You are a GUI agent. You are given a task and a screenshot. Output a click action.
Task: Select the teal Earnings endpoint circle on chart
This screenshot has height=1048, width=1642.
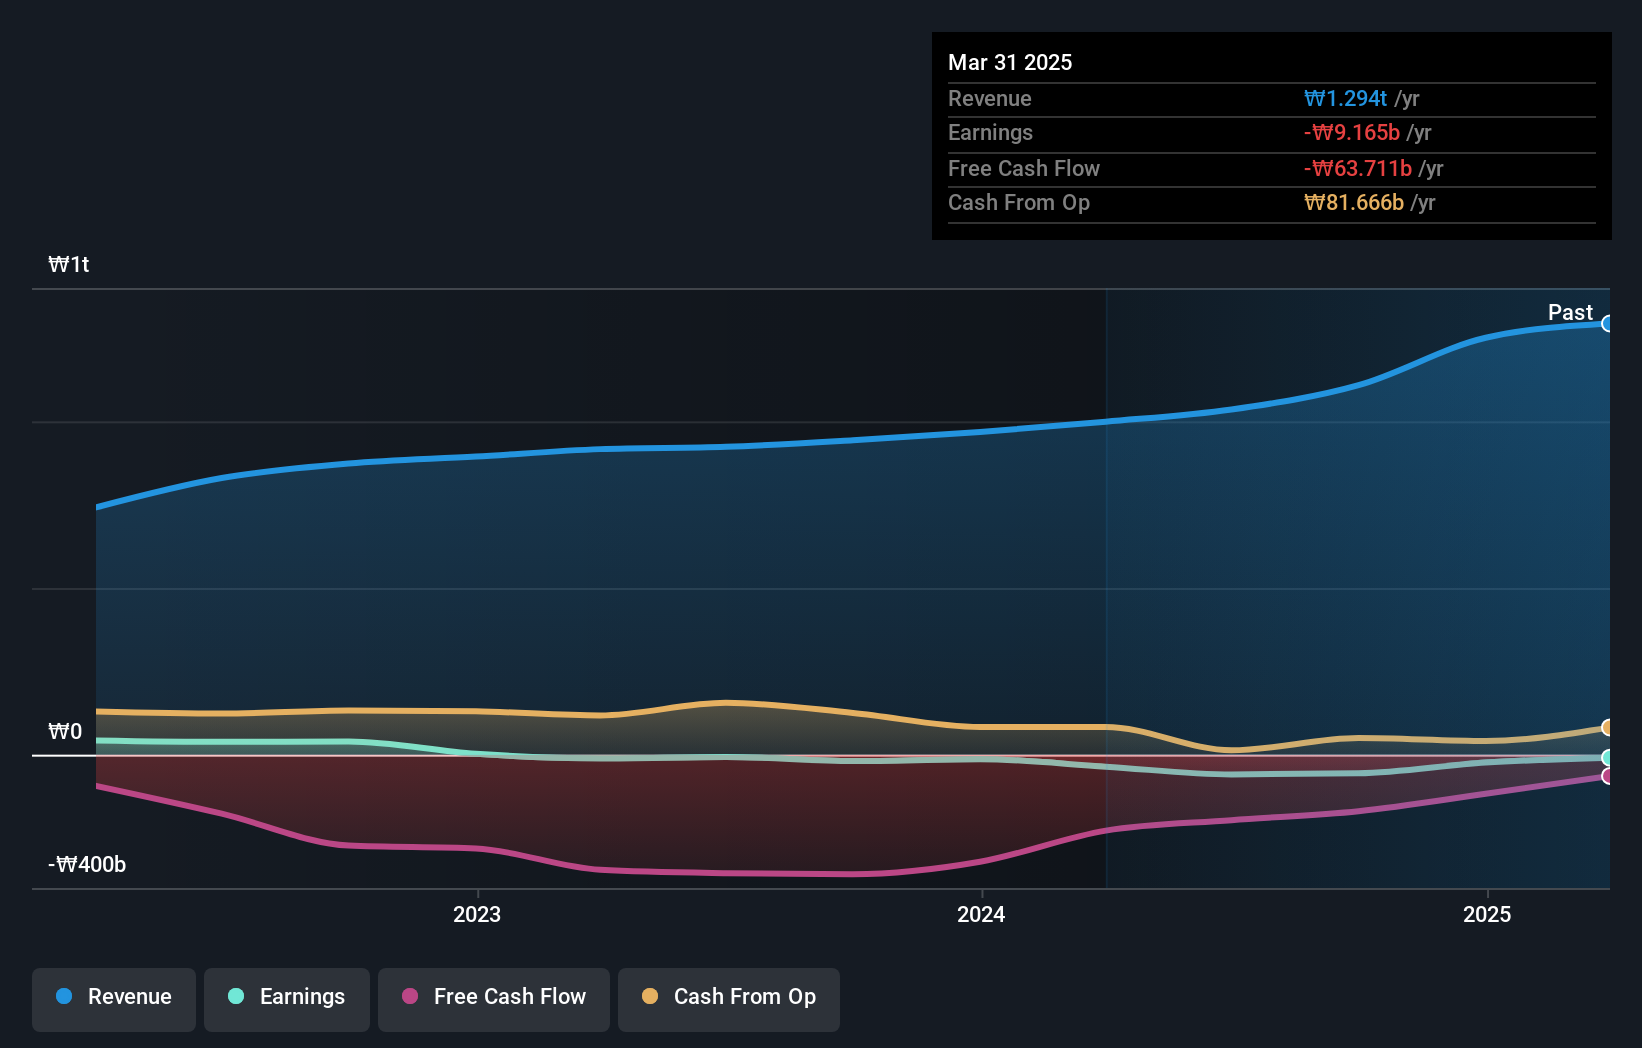(x=1608, y=759)
